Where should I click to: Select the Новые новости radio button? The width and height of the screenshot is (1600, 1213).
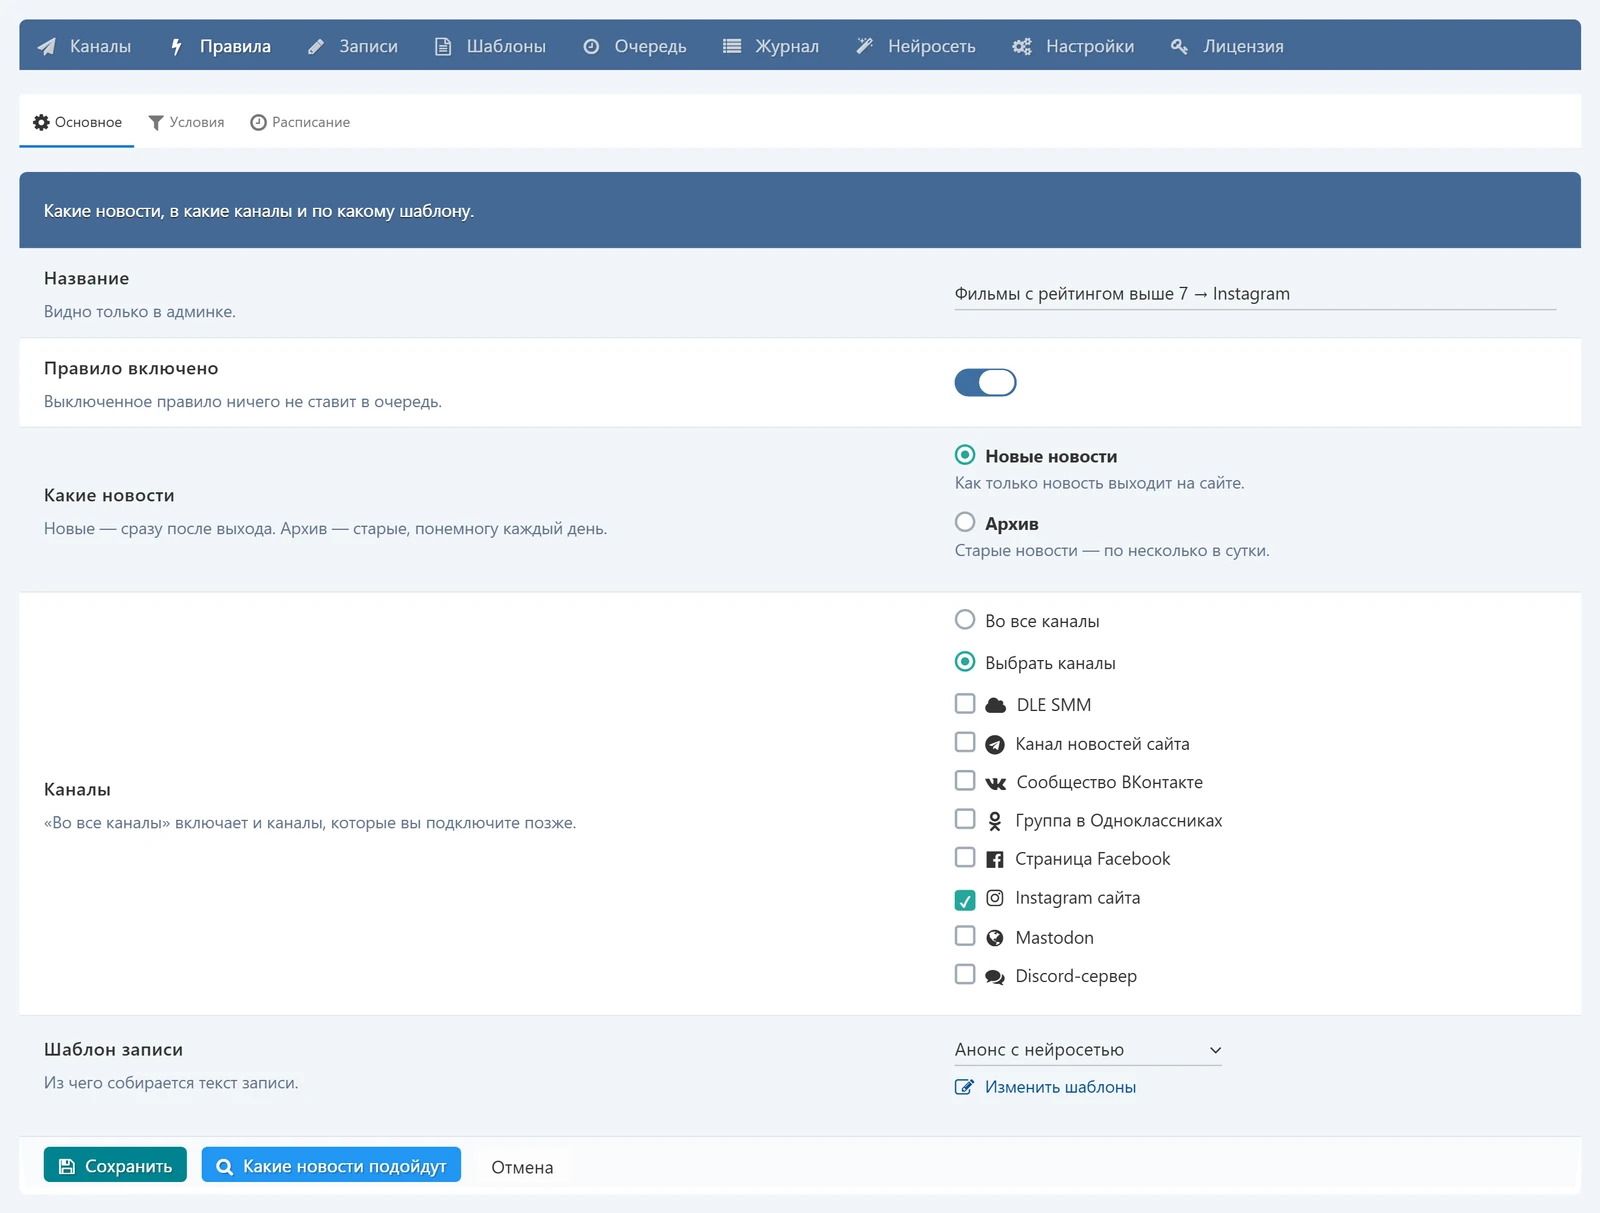pos(965,455)
